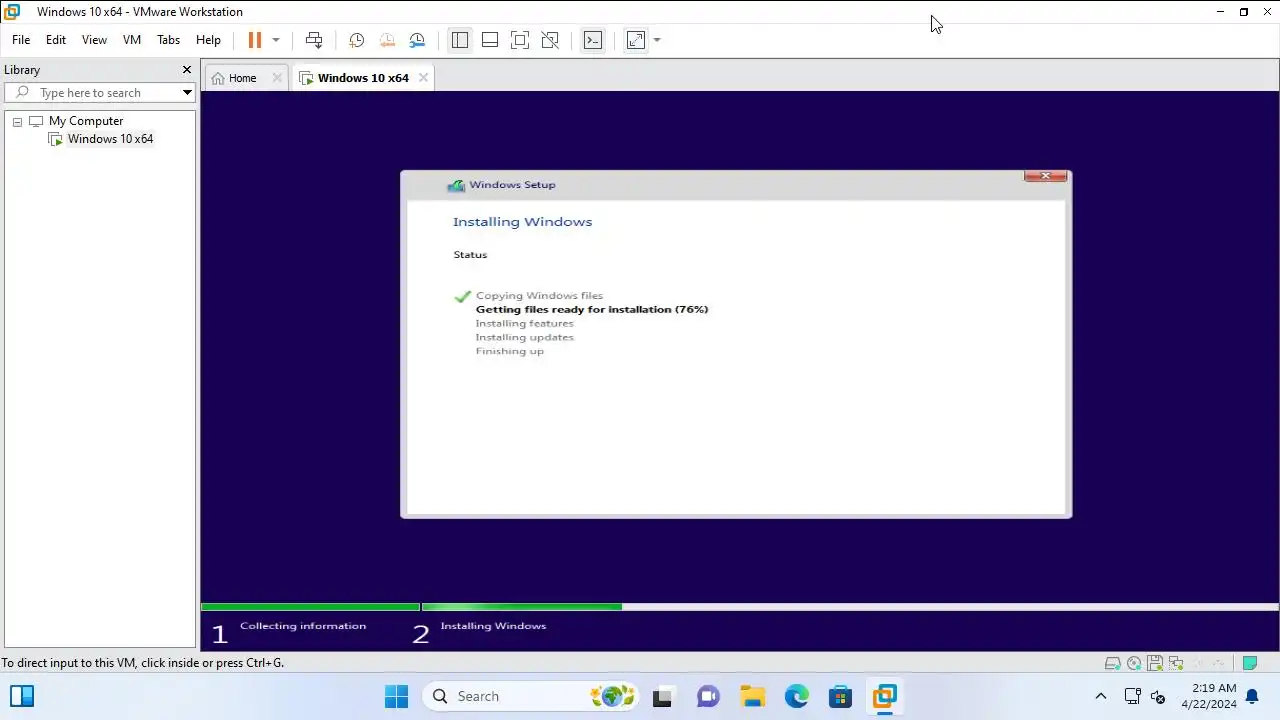Open the Tabs menu
The width and height of the screenshot is (1280, 720).
click(169, 40)
